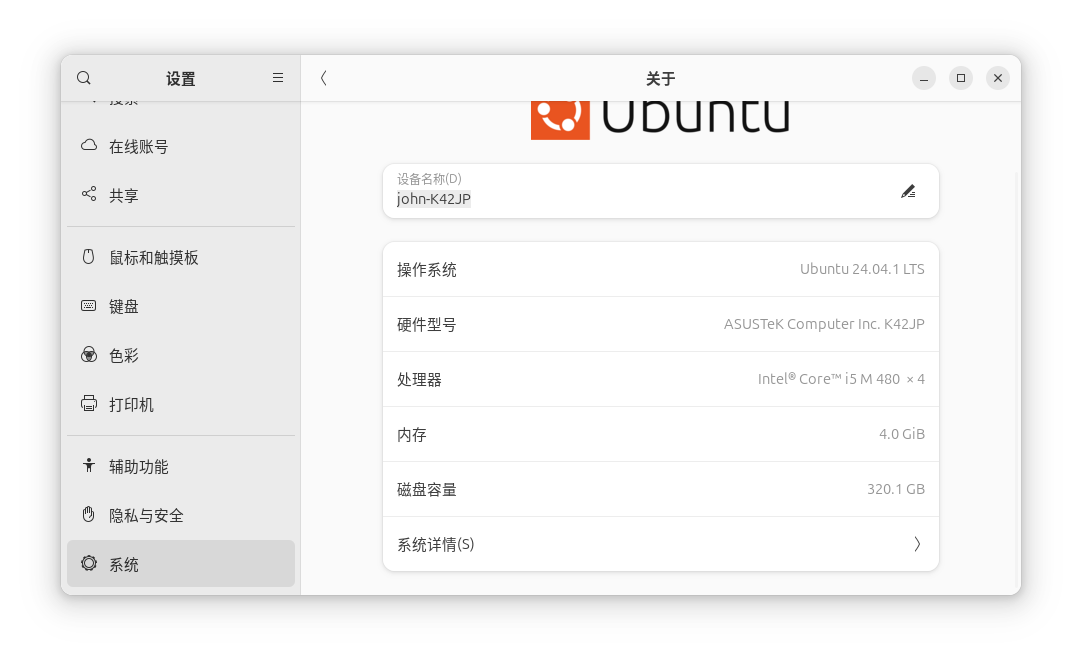1082x662 pixels.
Task: Click the 硬件型号 row label
Action: (x=426, y=325)
